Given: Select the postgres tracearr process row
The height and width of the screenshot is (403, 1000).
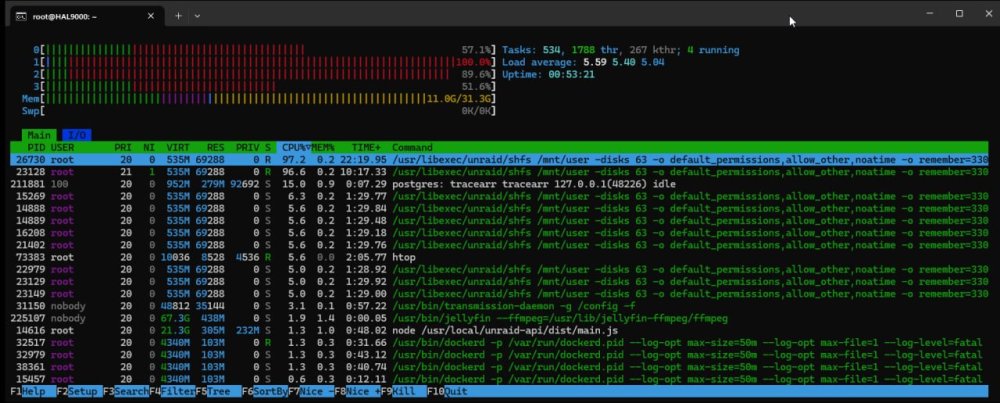Looking at the screenshot, I should (500, 184).
